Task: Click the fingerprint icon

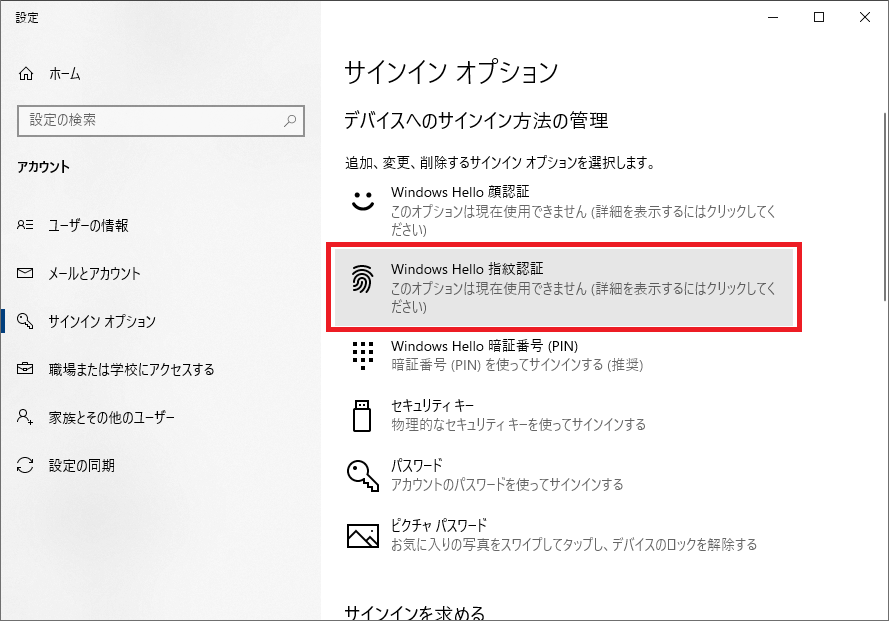Action: pos(362,278)
